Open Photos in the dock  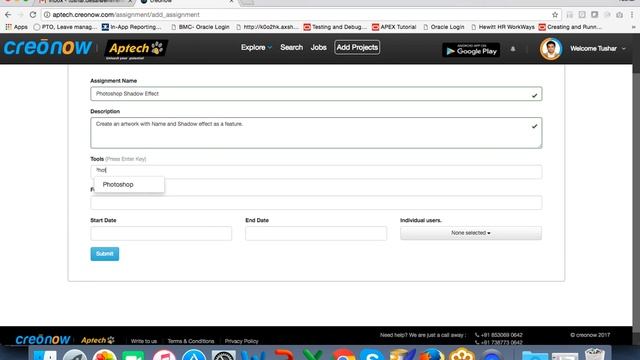point(105,355)
